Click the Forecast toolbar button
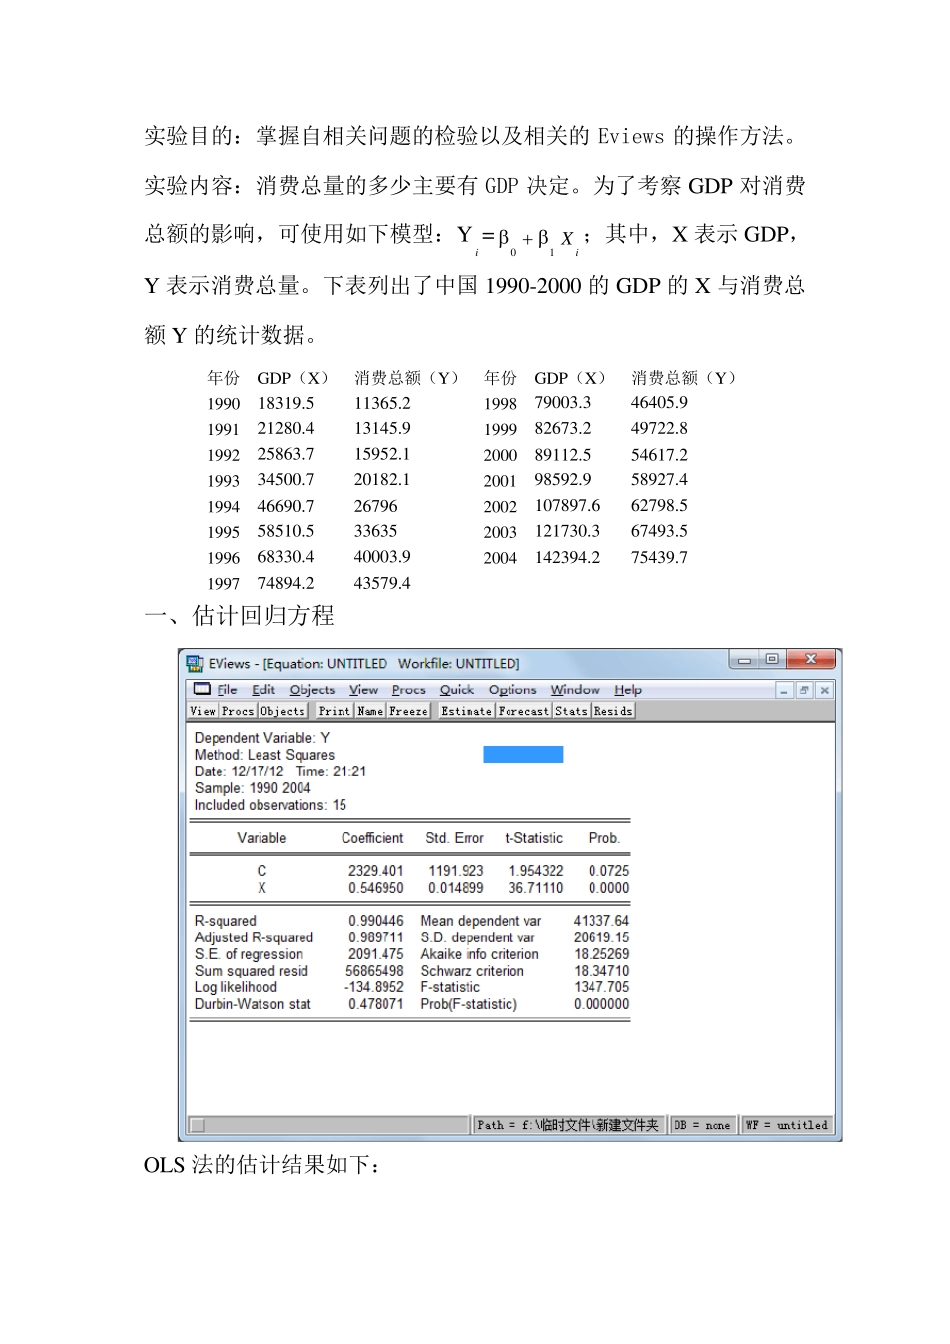The image size is (950, 1344). [524, 711]
